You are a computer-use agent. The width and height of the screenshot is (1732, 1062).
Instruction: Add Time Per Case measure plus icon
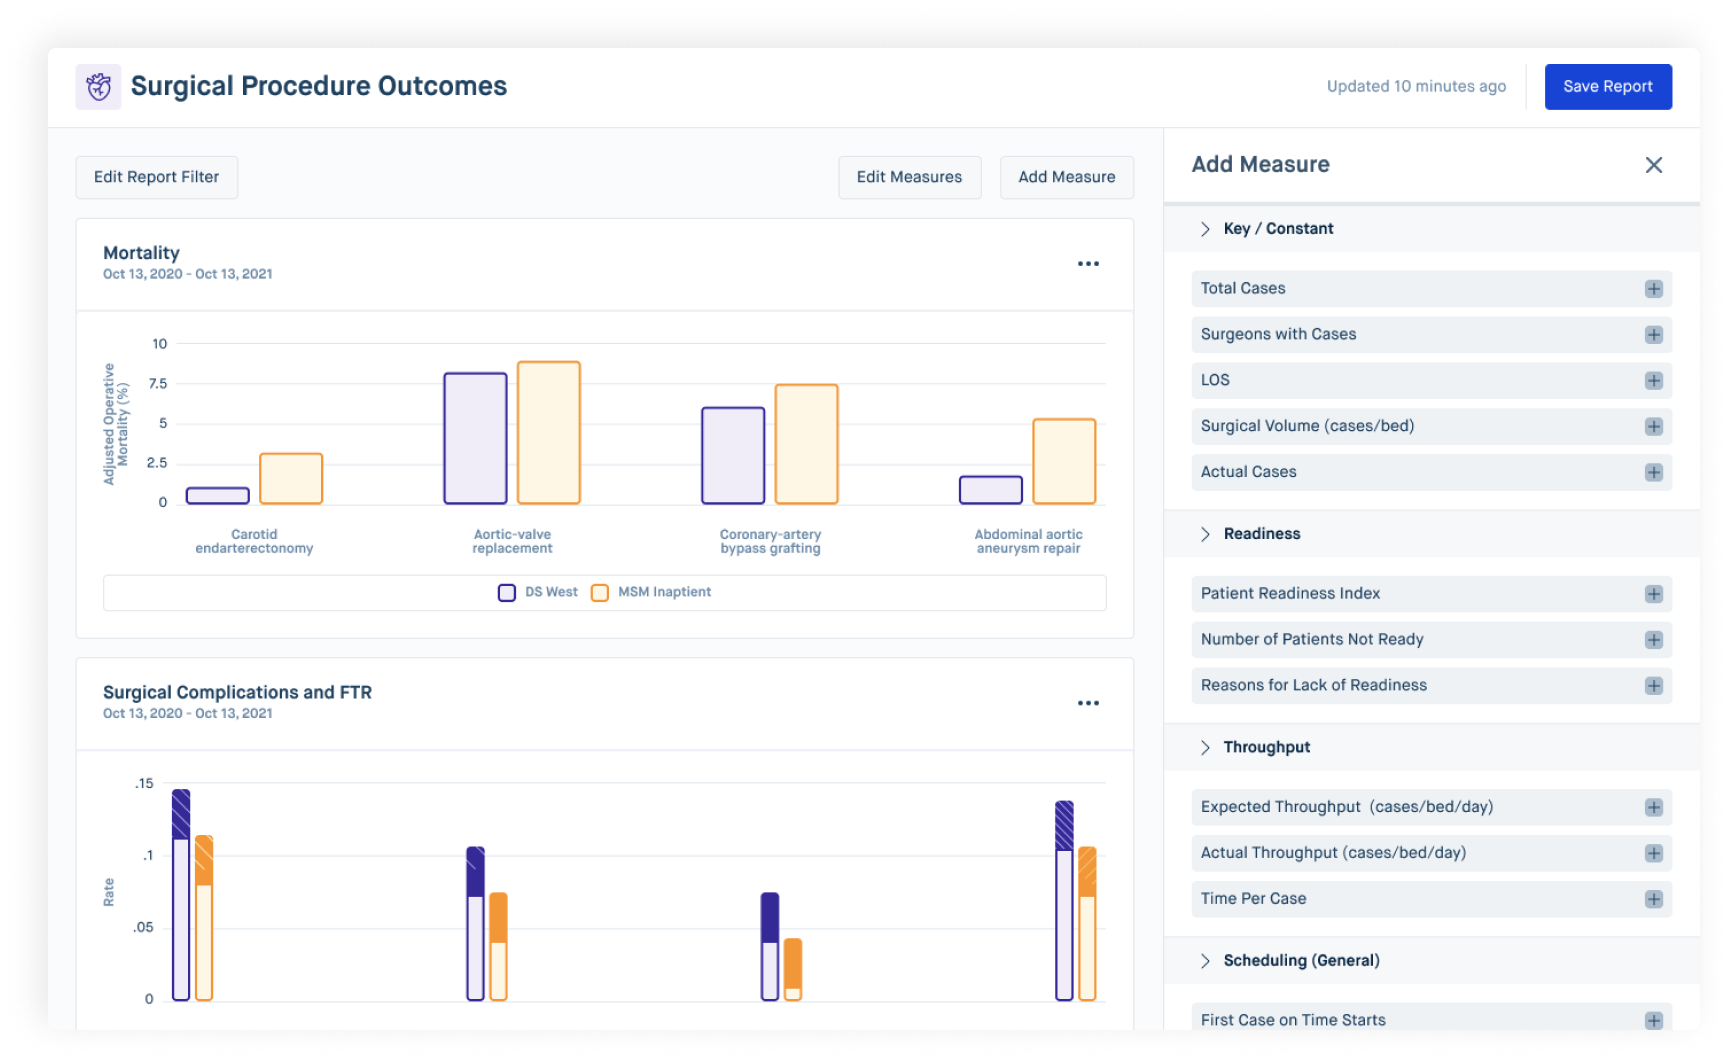pyautogui.click(x=1653, y=899)
